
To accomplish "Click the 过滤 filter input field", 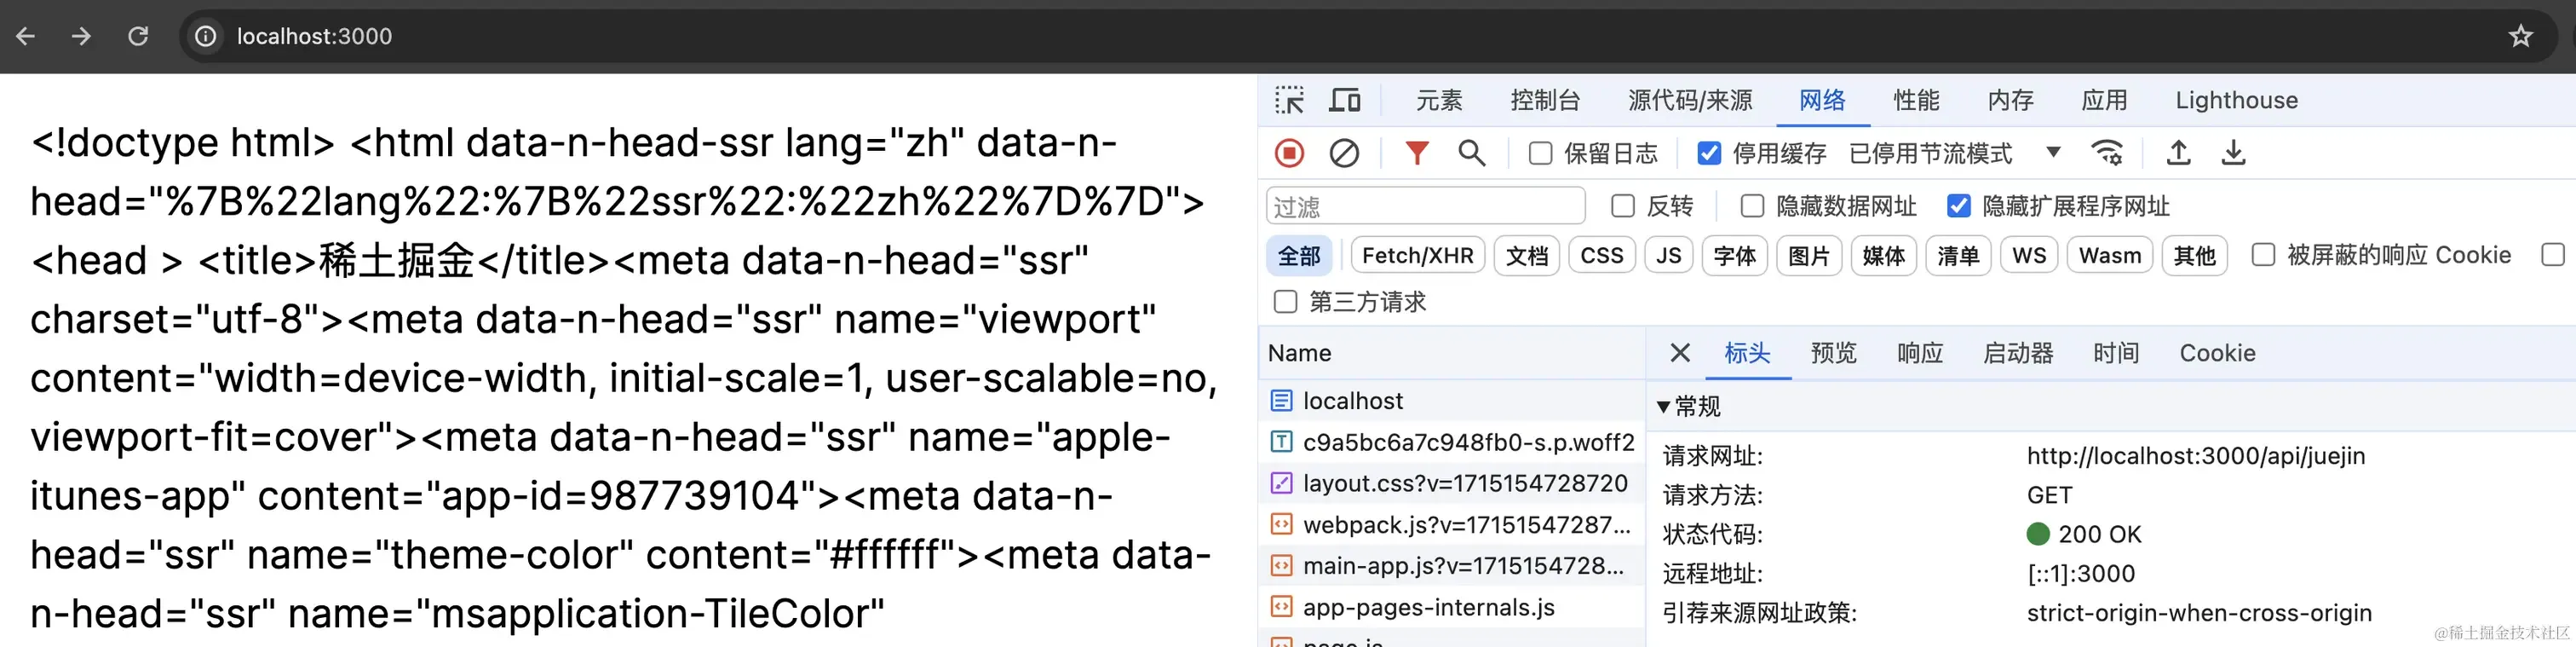I will [1426, 206].
